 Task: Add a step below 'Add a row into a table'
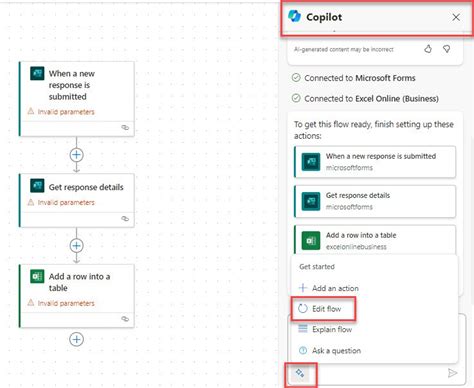click(76, 339)
